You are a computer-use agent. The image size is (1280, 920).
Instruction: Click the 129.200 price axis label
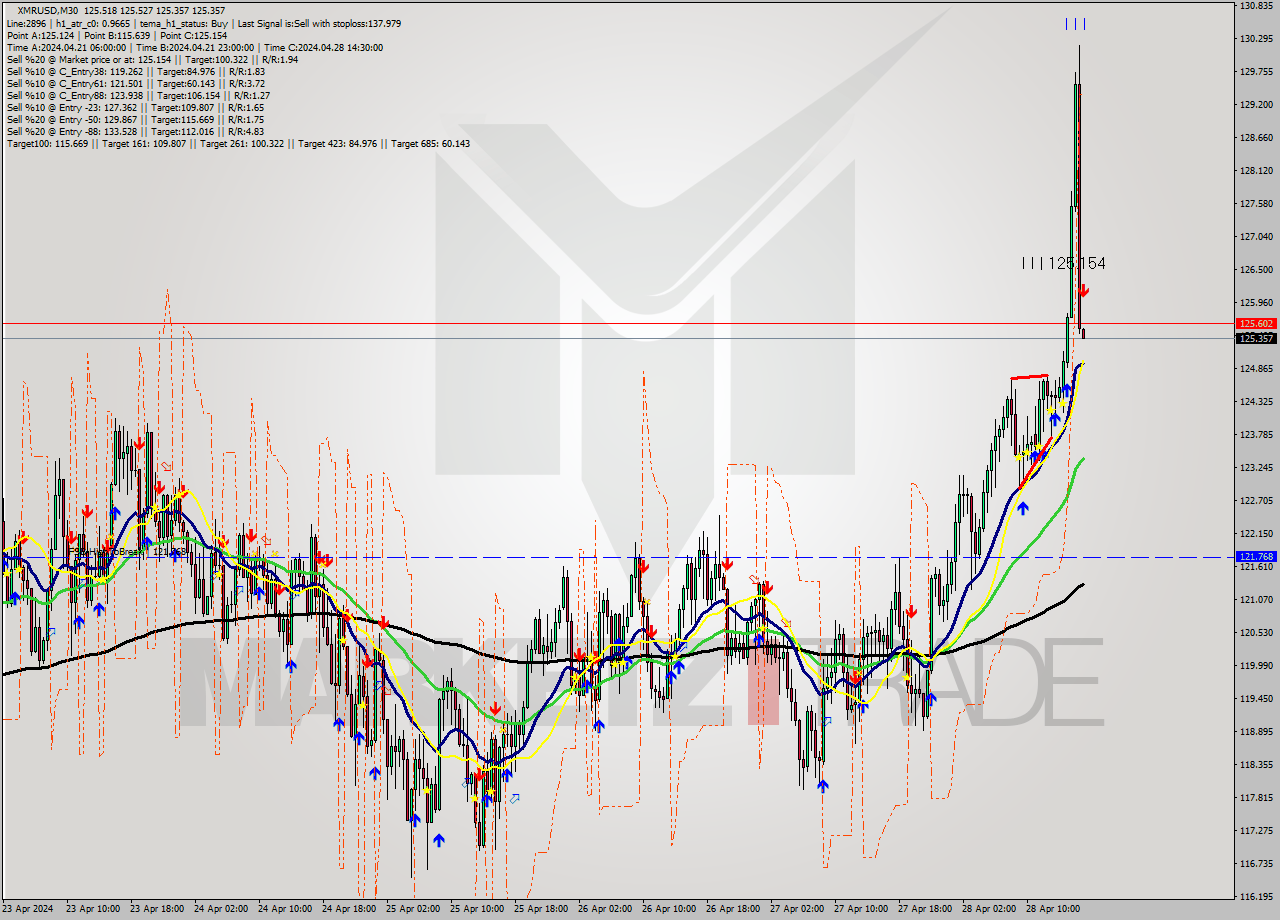[x=1256, y=104]
